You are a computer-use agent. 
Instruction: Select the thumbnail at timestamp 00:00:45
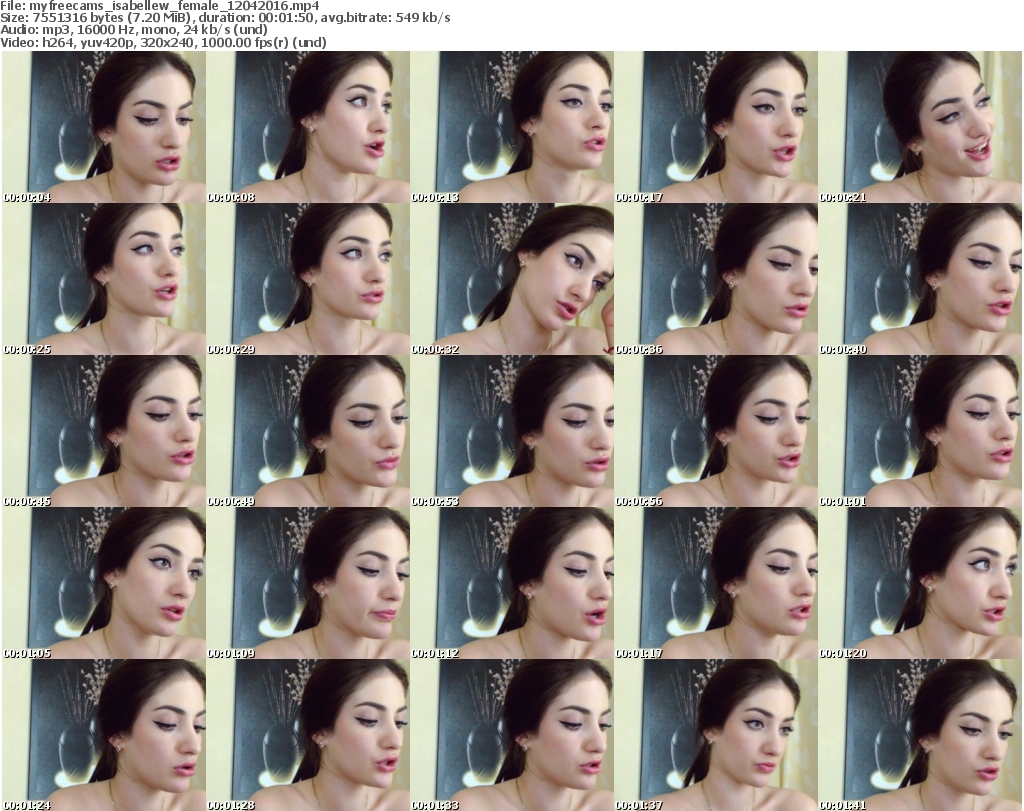[x=104, y=432]
